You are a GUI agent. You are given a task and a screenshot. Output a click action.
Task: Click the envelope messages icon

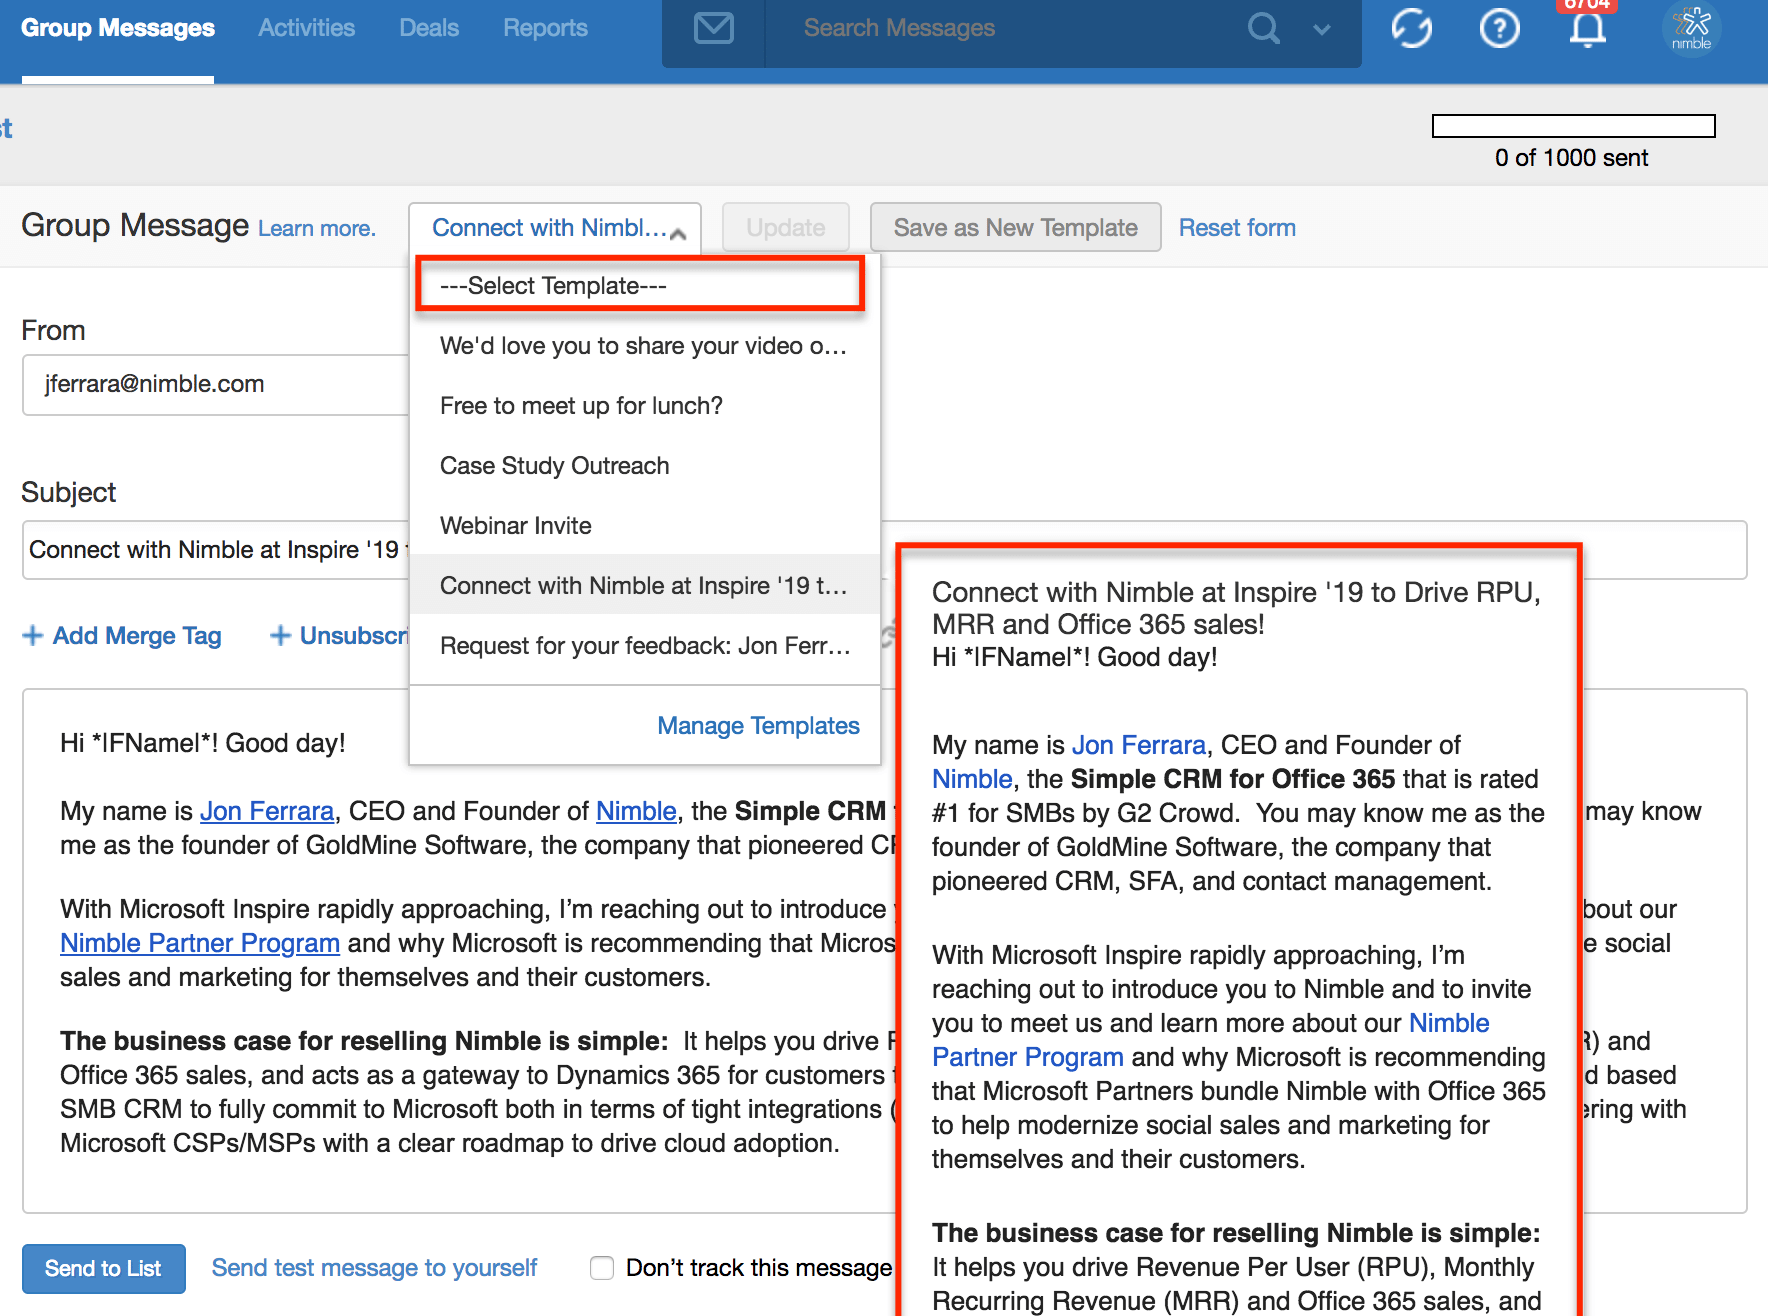point(713,29)
